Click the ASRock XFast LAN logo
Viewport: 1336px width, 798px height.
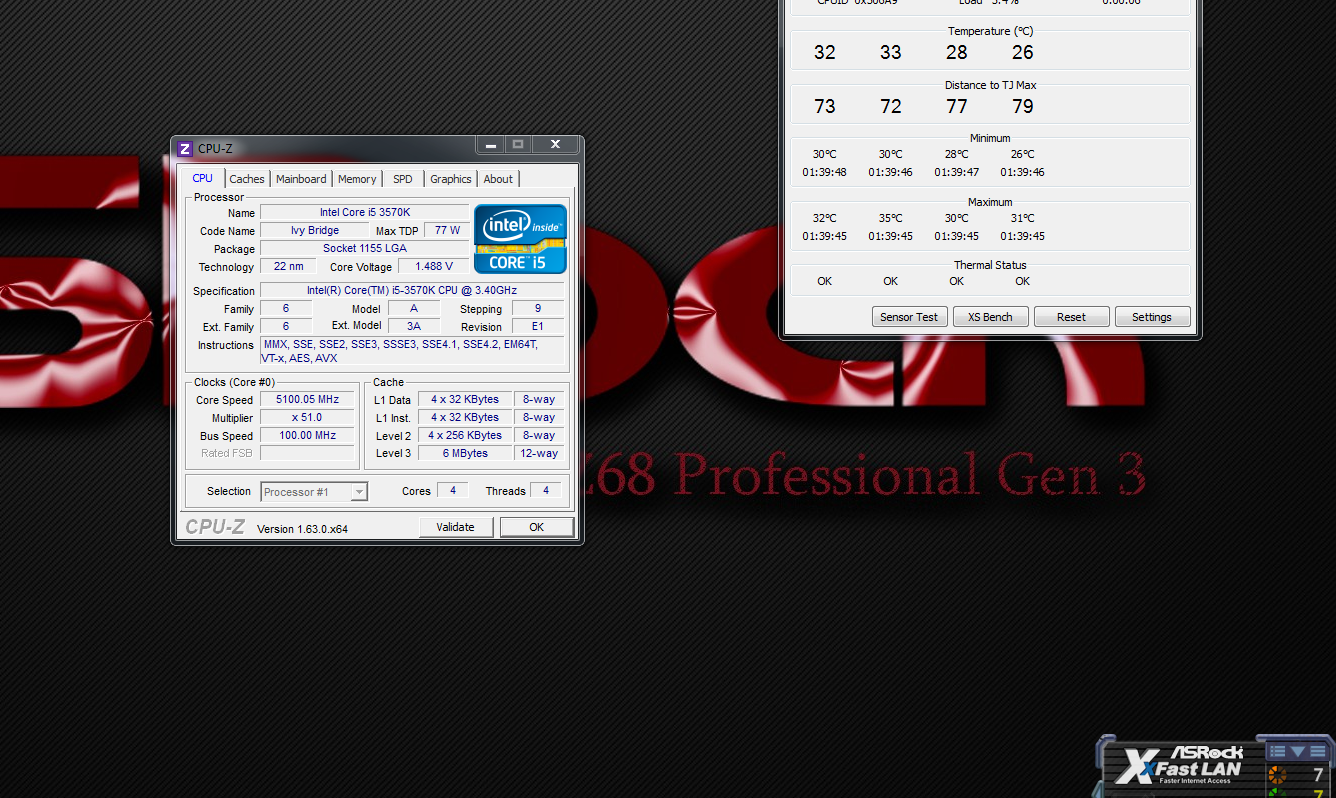coord(1180,763)
